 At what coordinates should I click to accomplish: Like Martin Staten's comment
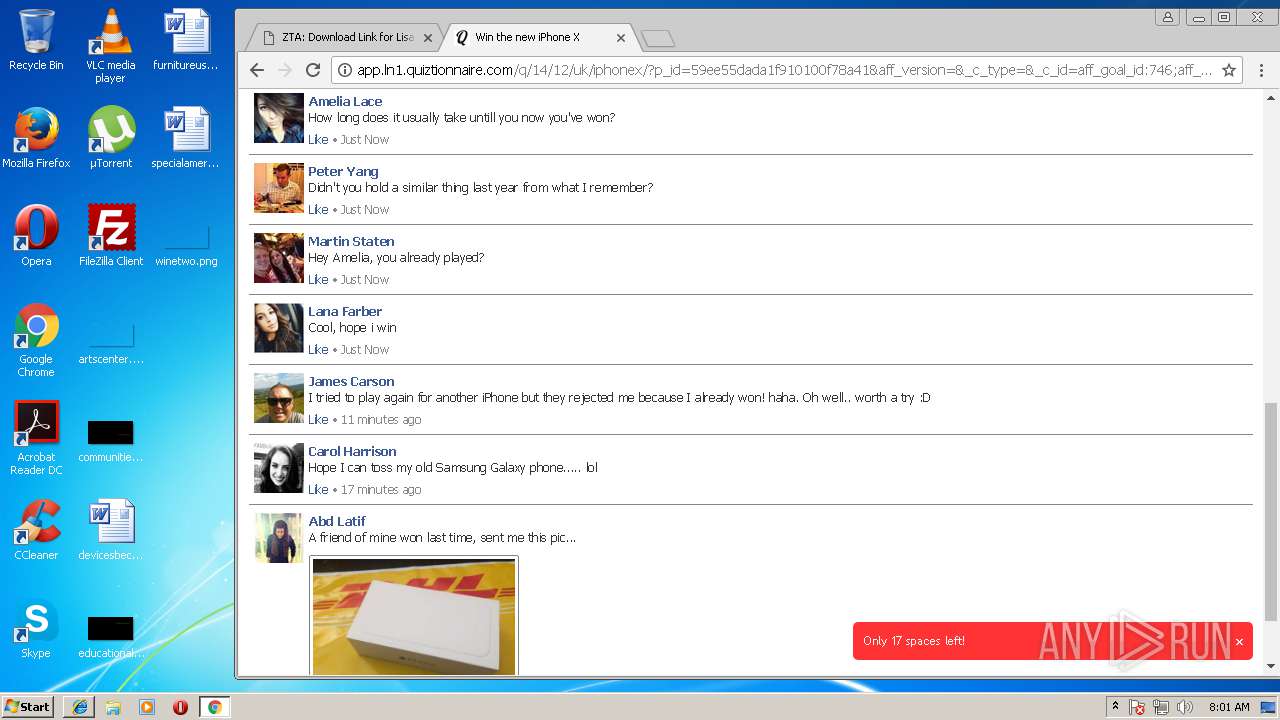pos(318,279)
